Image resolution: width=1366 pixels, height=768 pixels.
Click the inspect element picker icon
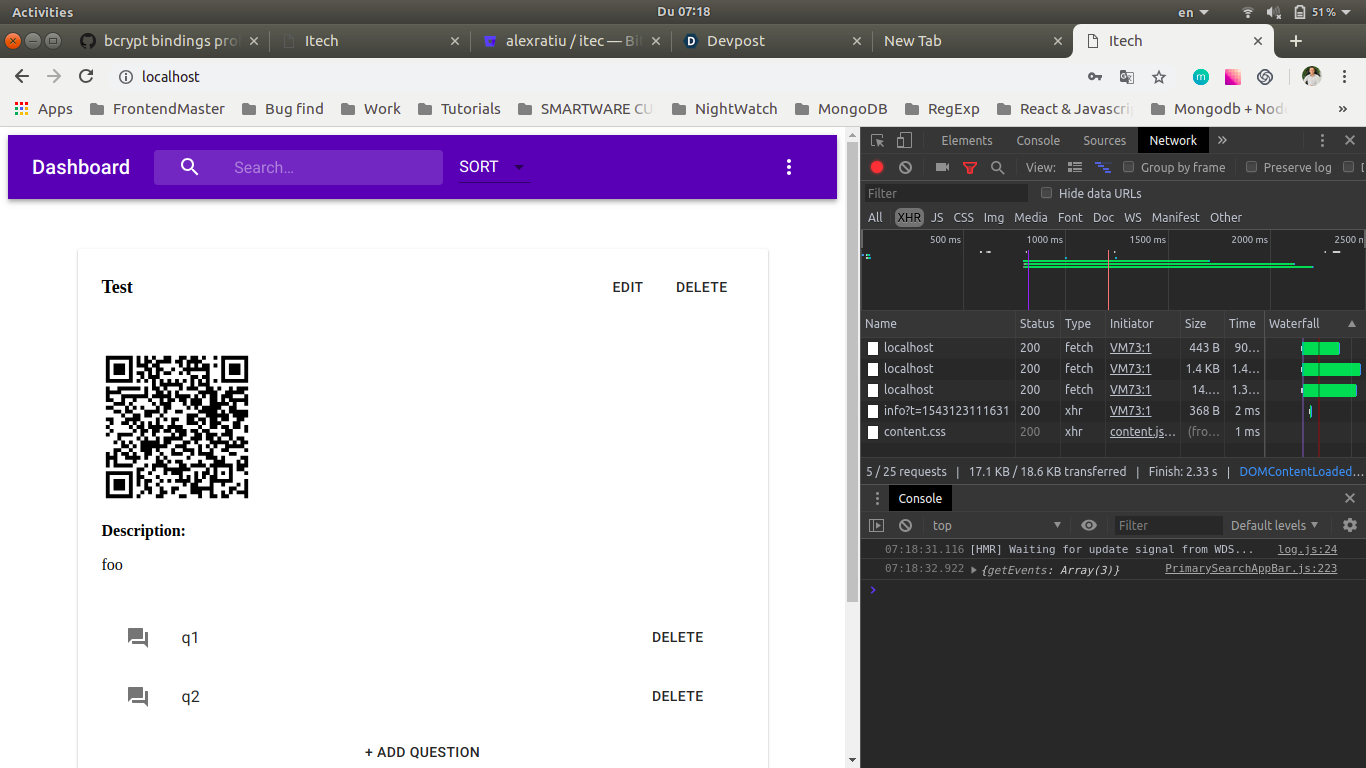877,141
